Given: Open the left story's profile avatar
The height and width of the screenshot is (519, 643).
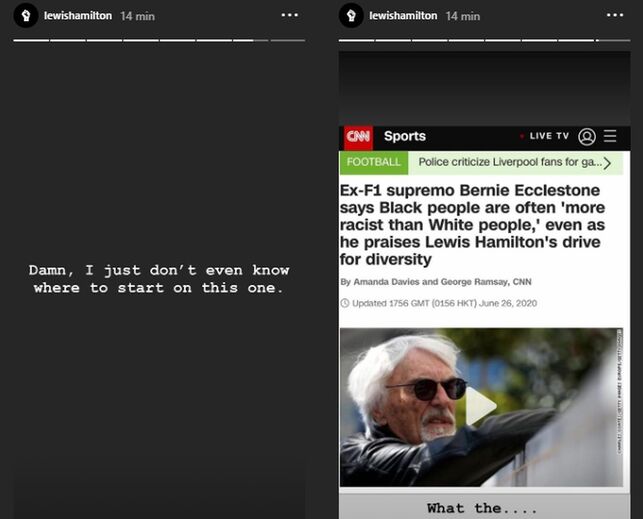Looking at the screenshot, I should pos(27,16).
